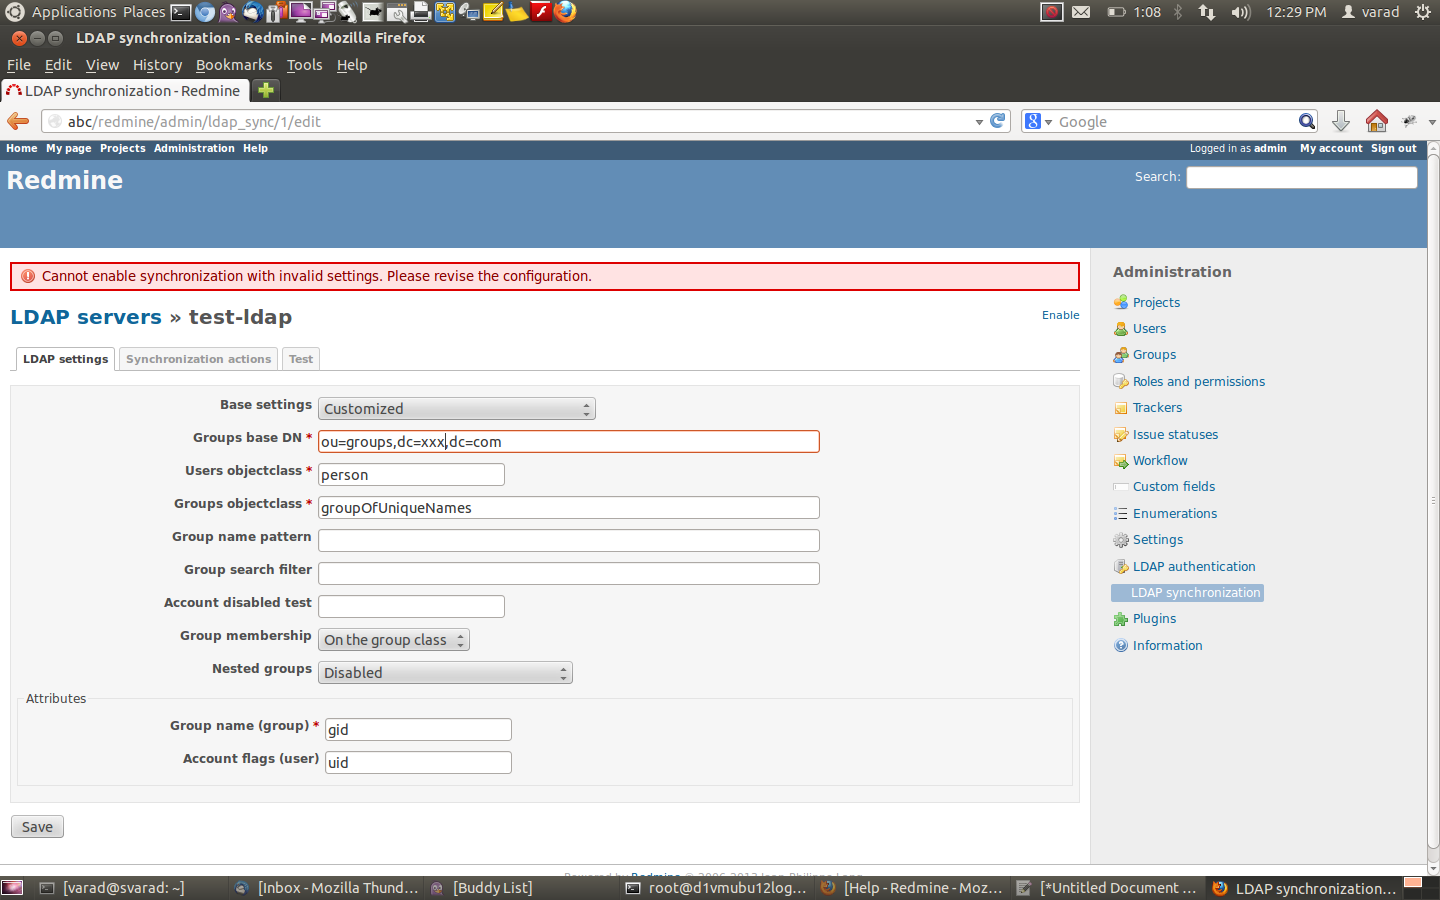The image size is (1440, 900).
Task: Open Pidgin messenger launcher in top panel
Action: coord(228,12)
